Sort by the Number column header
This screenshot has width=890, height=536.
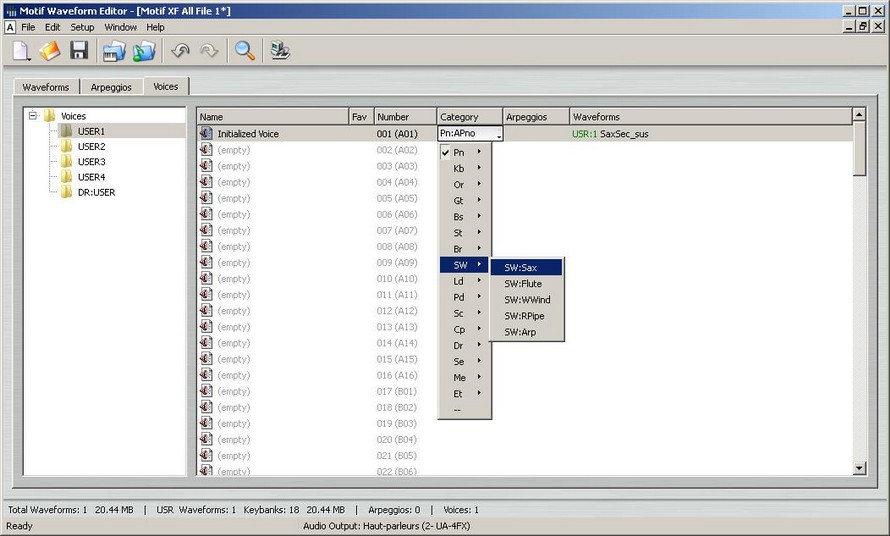(x=405, y=117)
